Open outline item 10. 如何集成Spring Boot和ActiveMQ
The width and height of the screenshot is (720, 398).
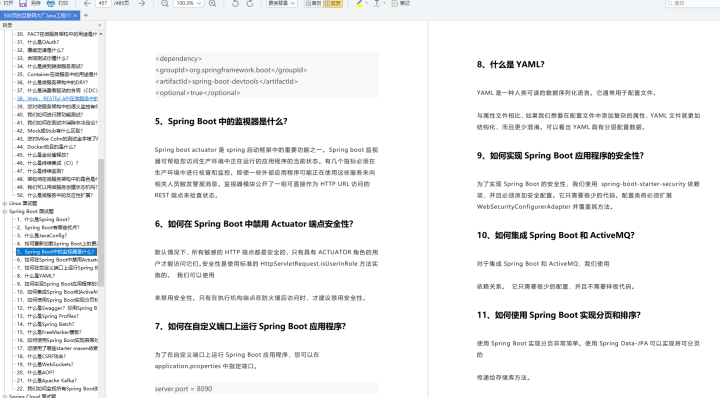[x=57, y=292]
